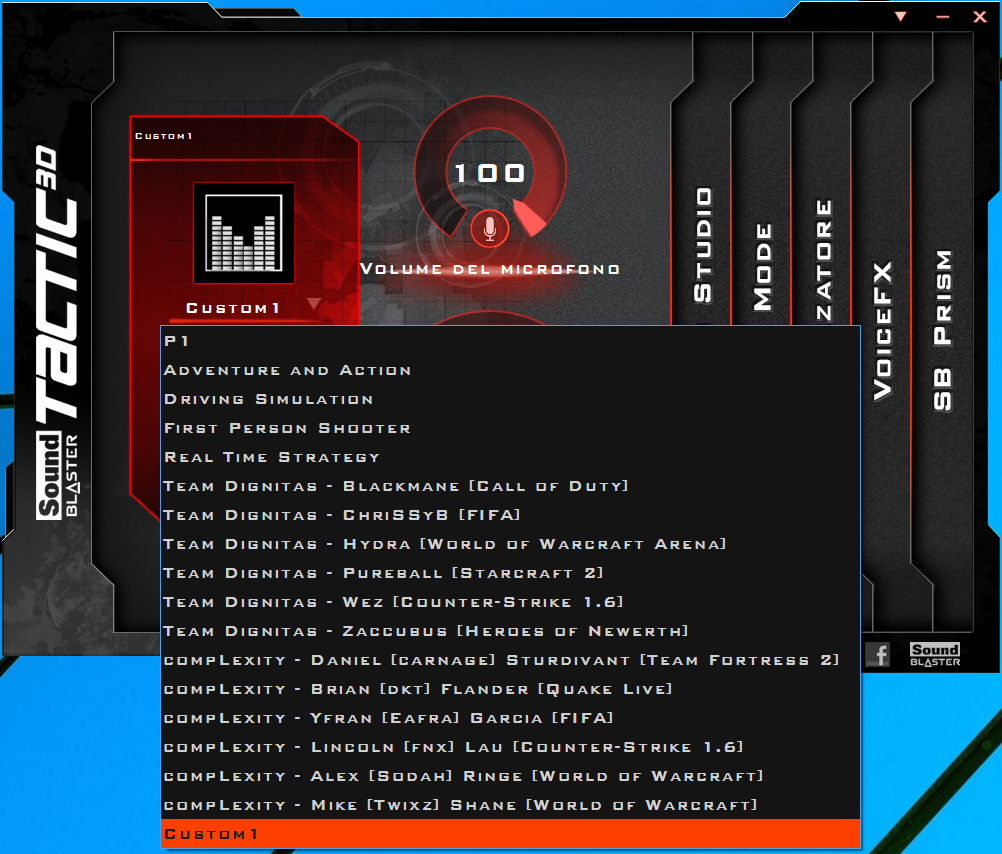
Task: Collapse the Custom1 profile dropdown arrow
Action: click(314, 303)
